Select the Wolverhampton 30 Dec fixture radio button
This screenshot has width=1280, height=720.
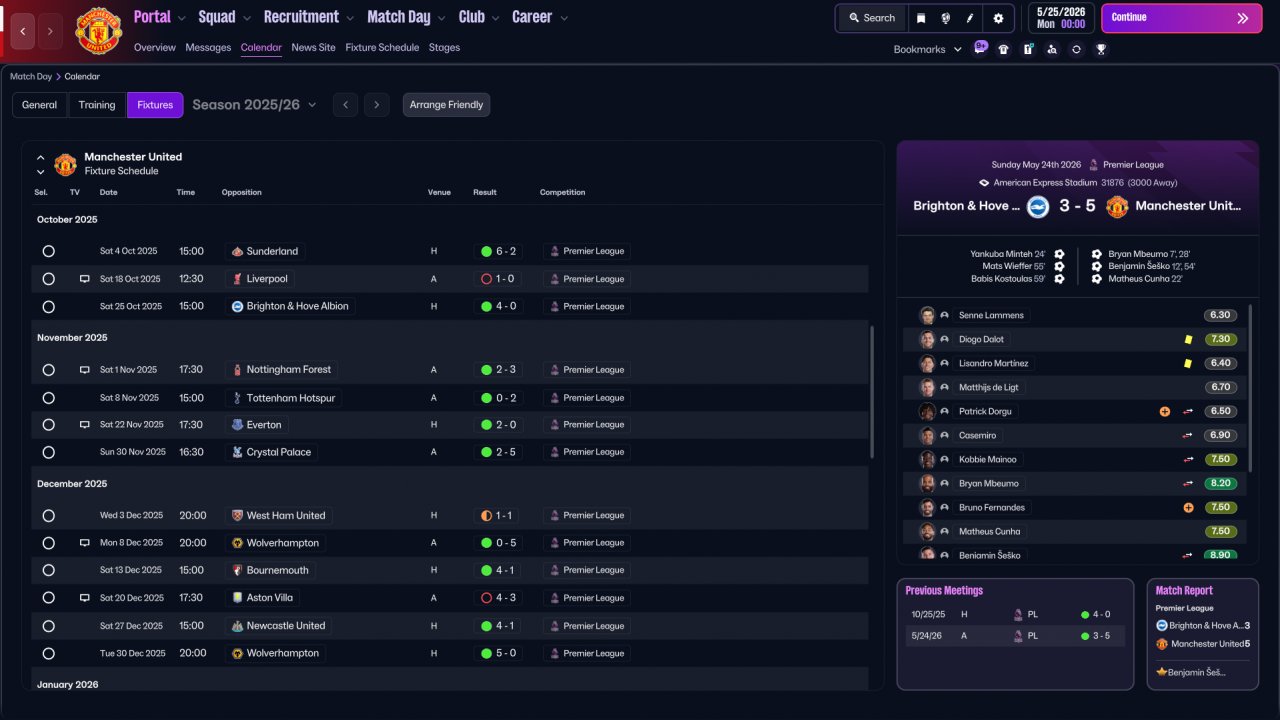click(x=48, y=653)
